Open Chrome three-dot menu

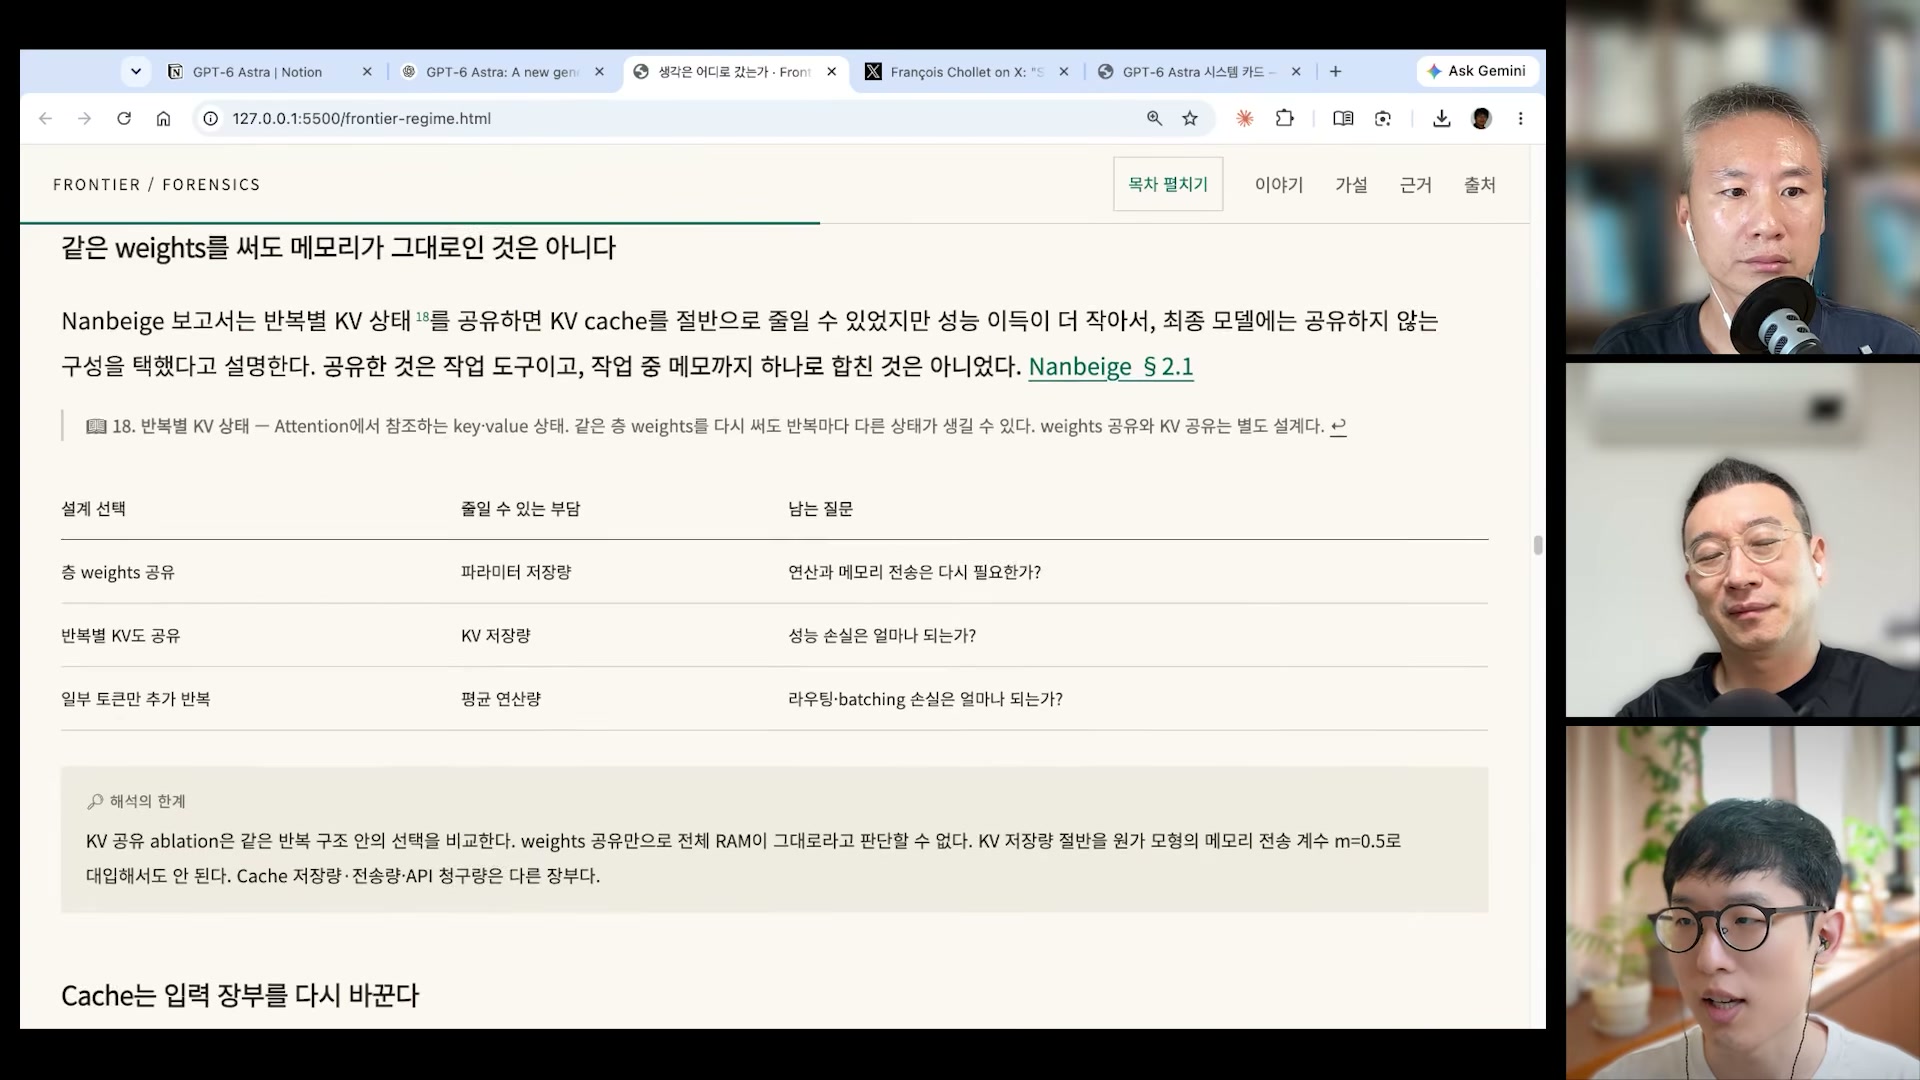1520,118
